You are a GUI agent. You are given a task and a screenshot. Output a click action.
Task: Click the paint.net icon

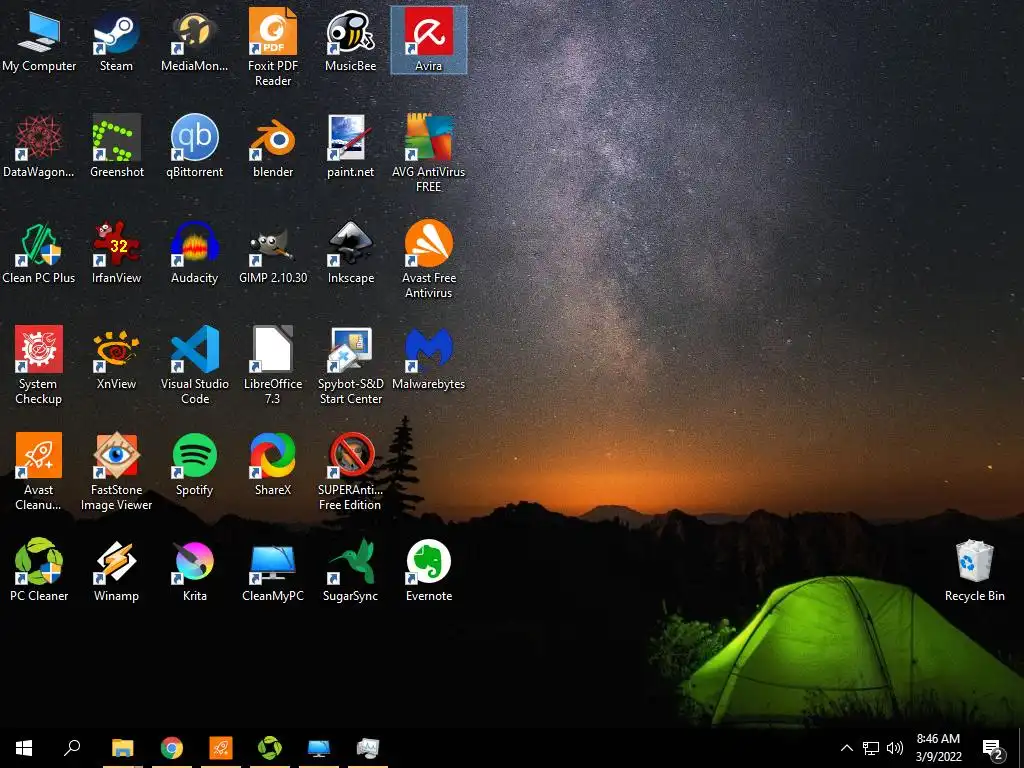[x=351, y=146]
